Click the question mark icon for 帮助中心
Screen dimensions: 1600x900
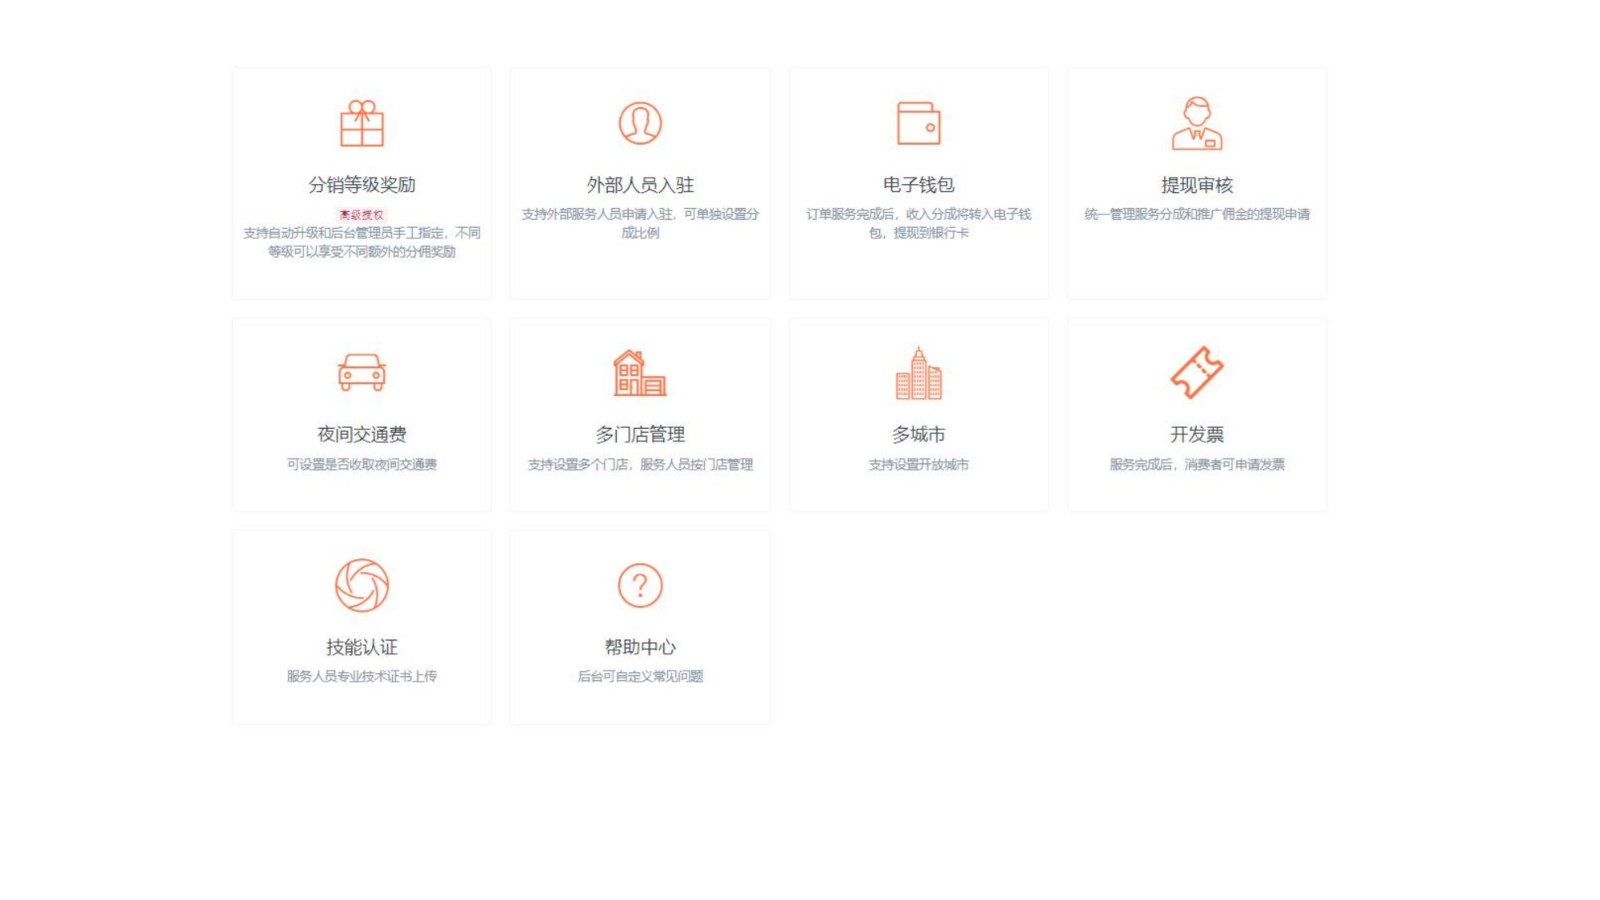(640, 585)
